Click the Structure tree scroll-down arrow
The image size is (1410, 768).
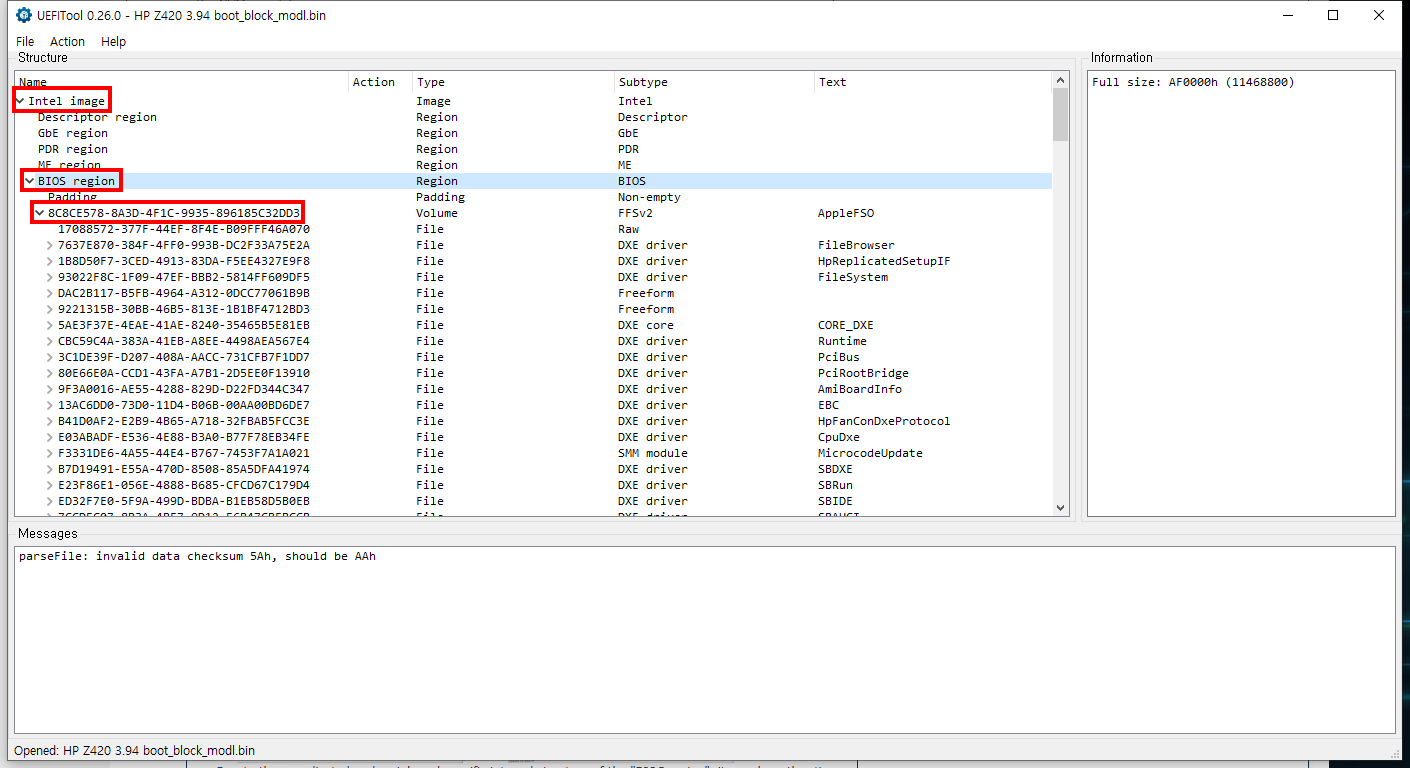click(1061, 508)
